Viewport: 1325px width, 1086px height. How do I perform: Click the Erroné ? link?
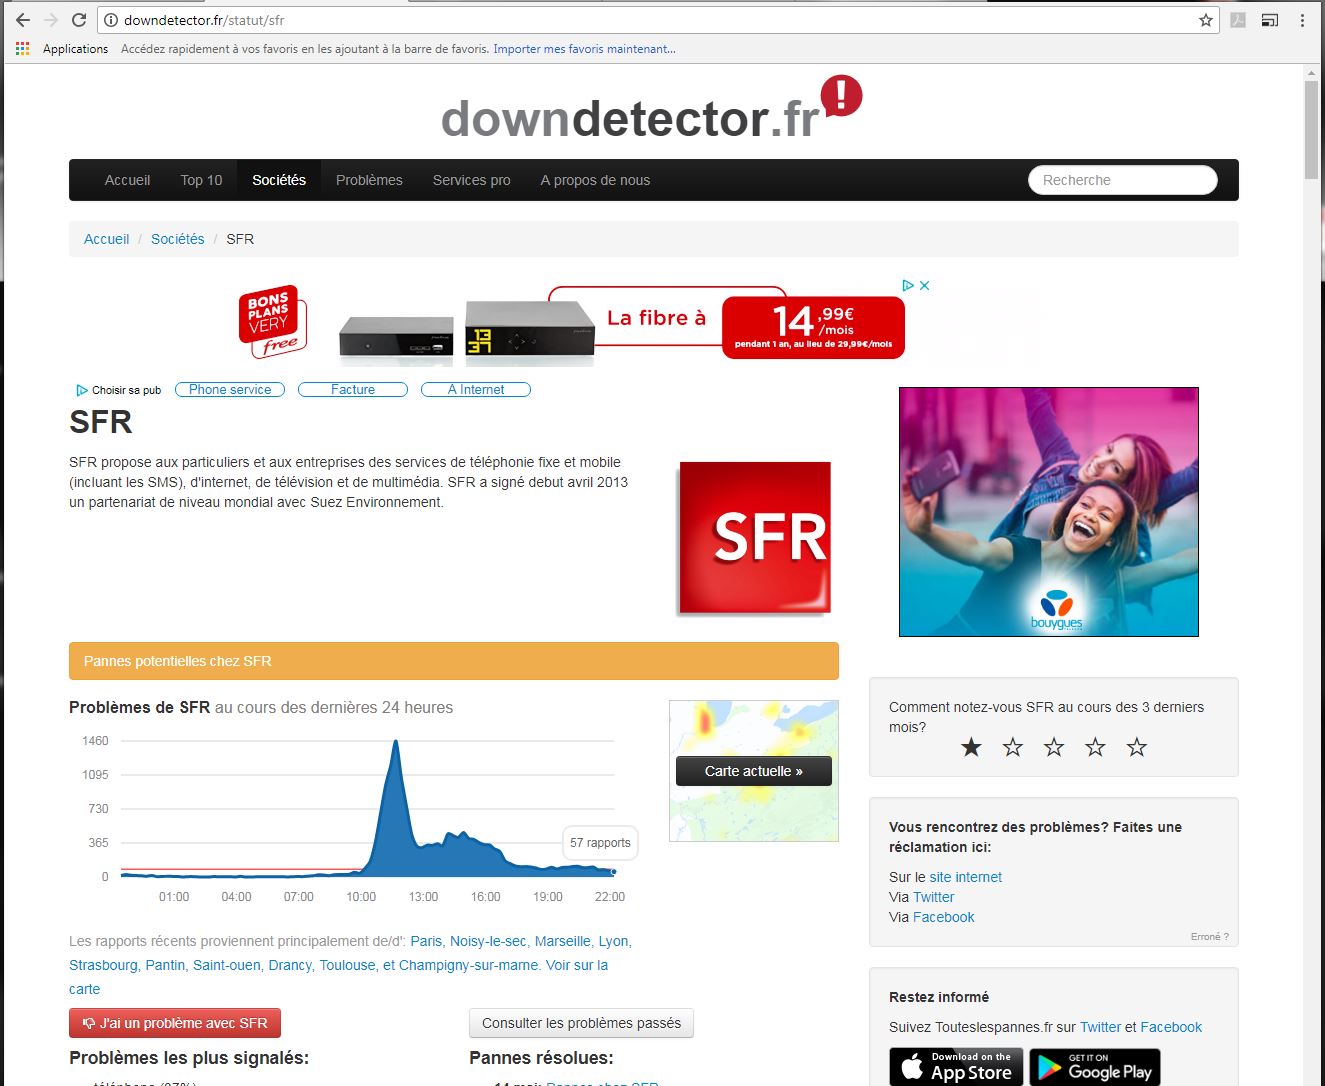coord(1209,937)
